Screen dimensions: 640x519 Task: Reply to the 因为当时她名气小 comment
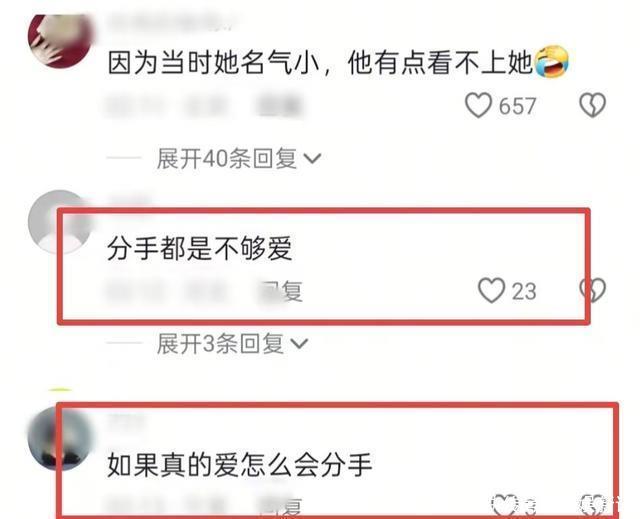[280, 105]
